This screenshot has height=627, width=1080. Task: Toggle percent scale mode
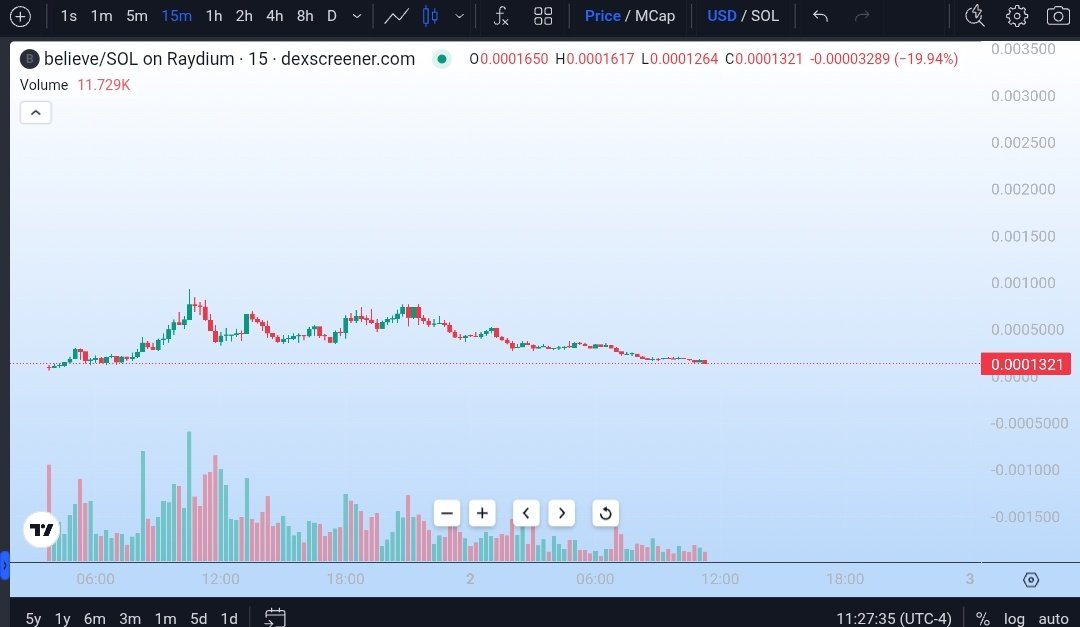[982, 618]
